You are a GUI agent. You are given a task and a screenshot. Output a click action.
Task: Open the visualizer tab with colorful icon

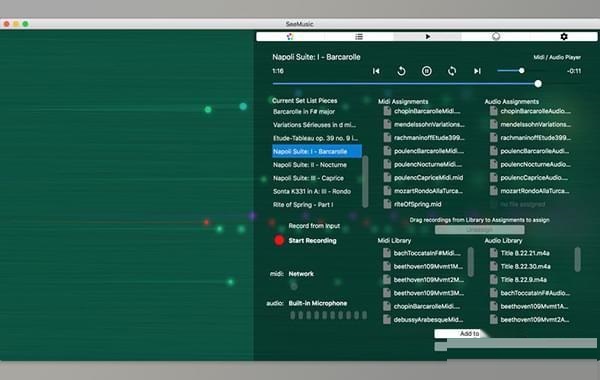(290, 36)
